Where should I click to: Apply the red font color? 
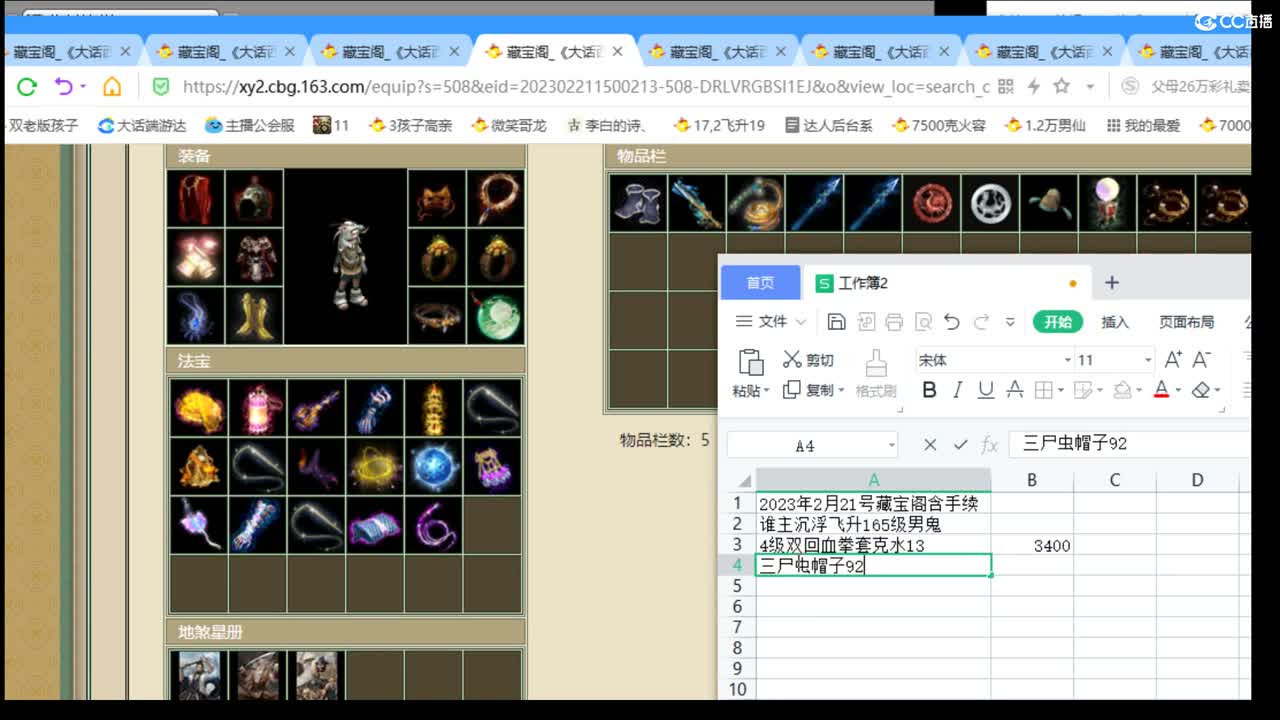(1161, 390)
